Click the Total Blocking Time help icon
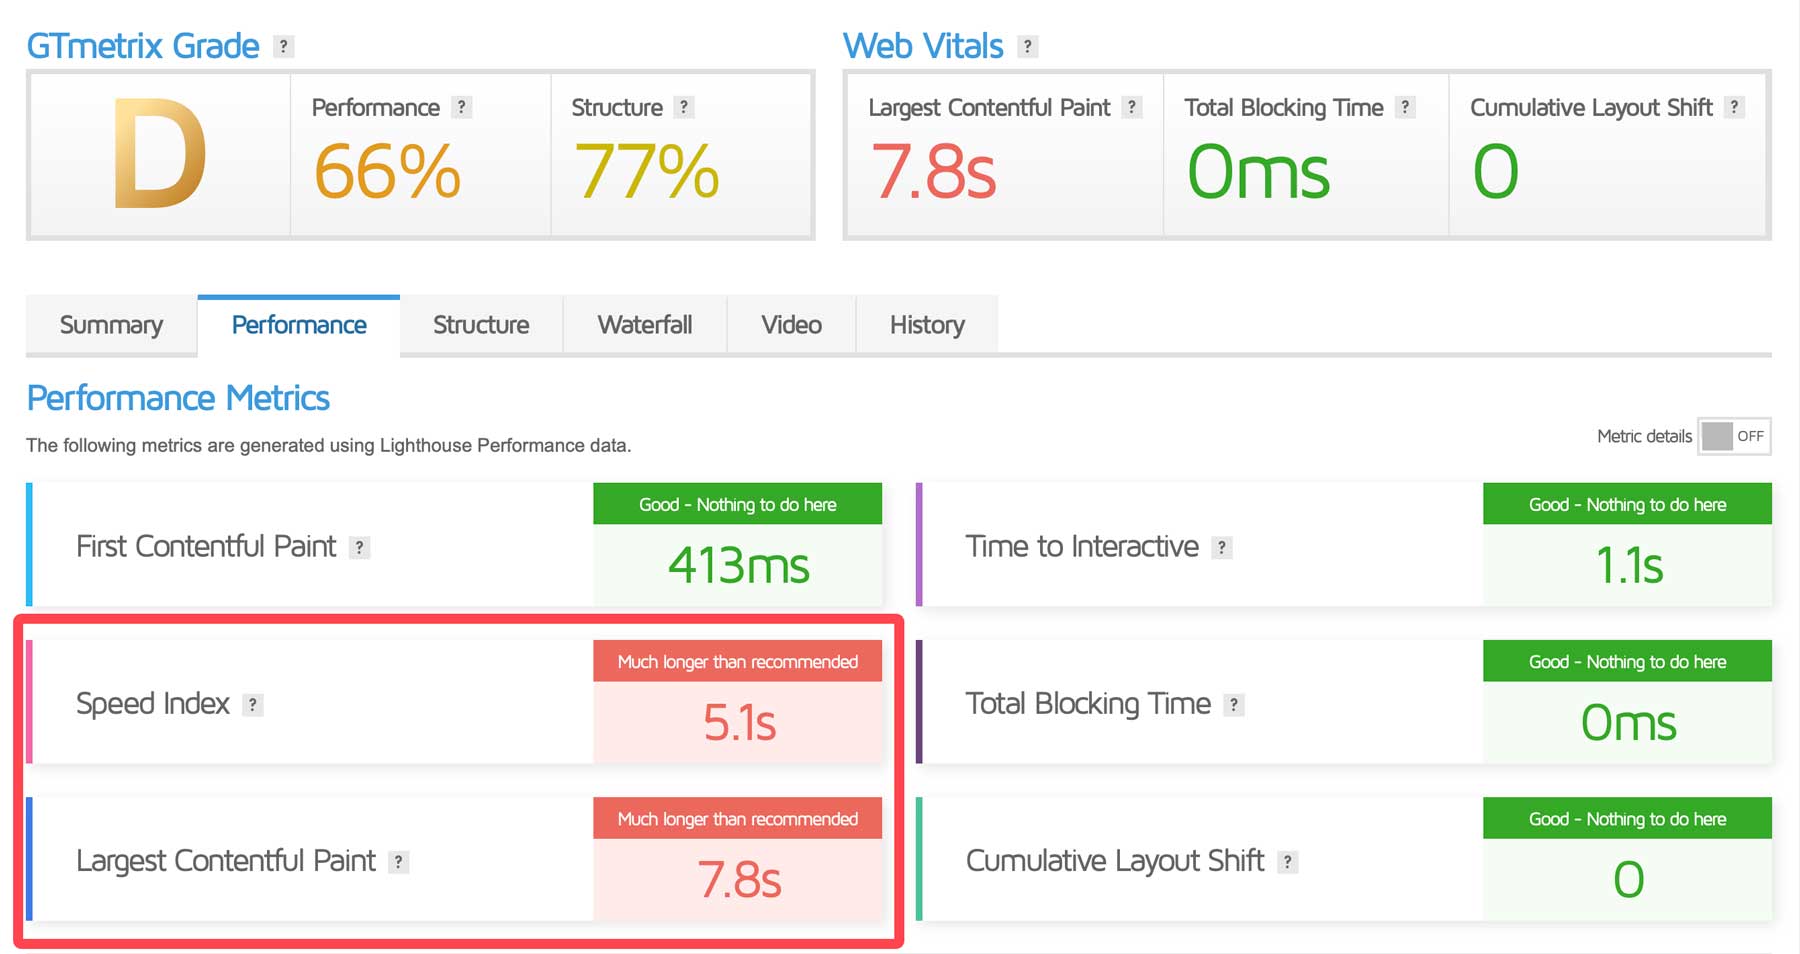 click(x=1407, y=107)
